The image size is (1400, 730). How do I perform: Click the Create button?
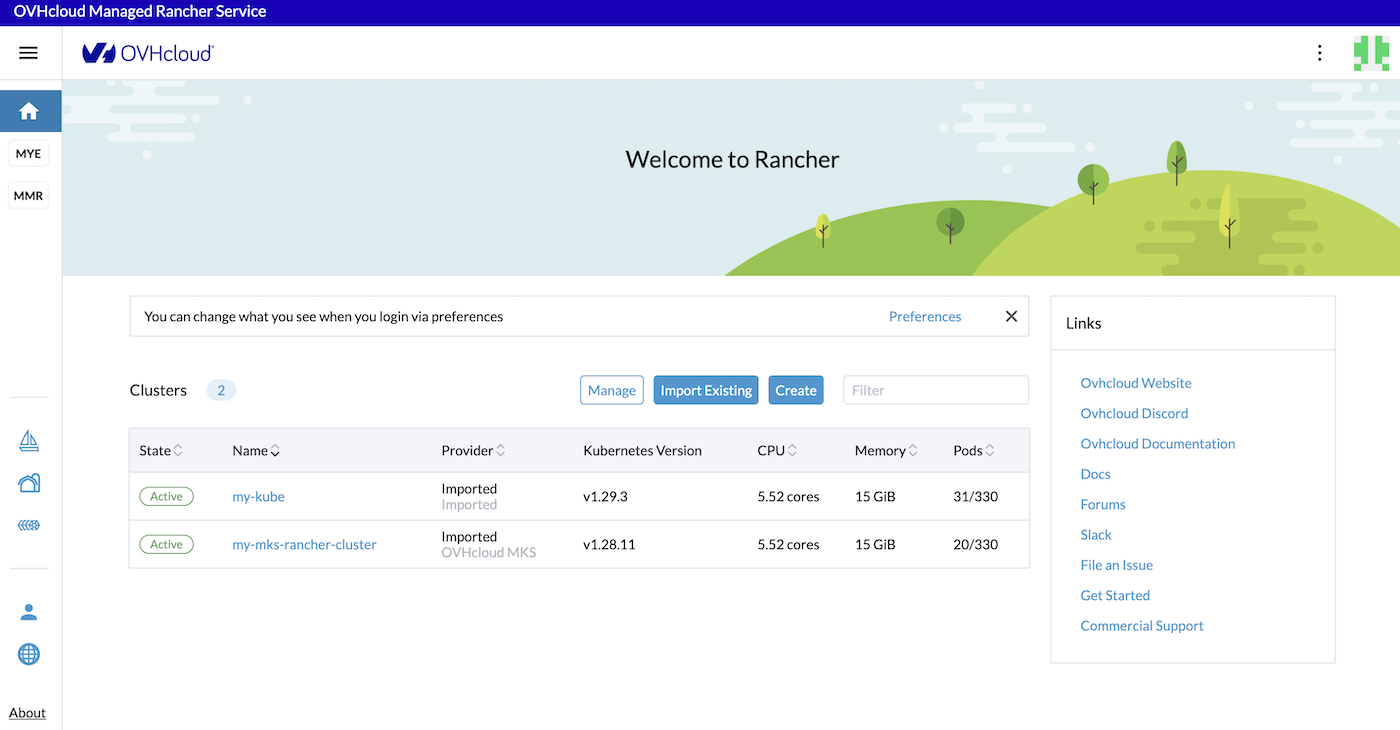(796, 390)
